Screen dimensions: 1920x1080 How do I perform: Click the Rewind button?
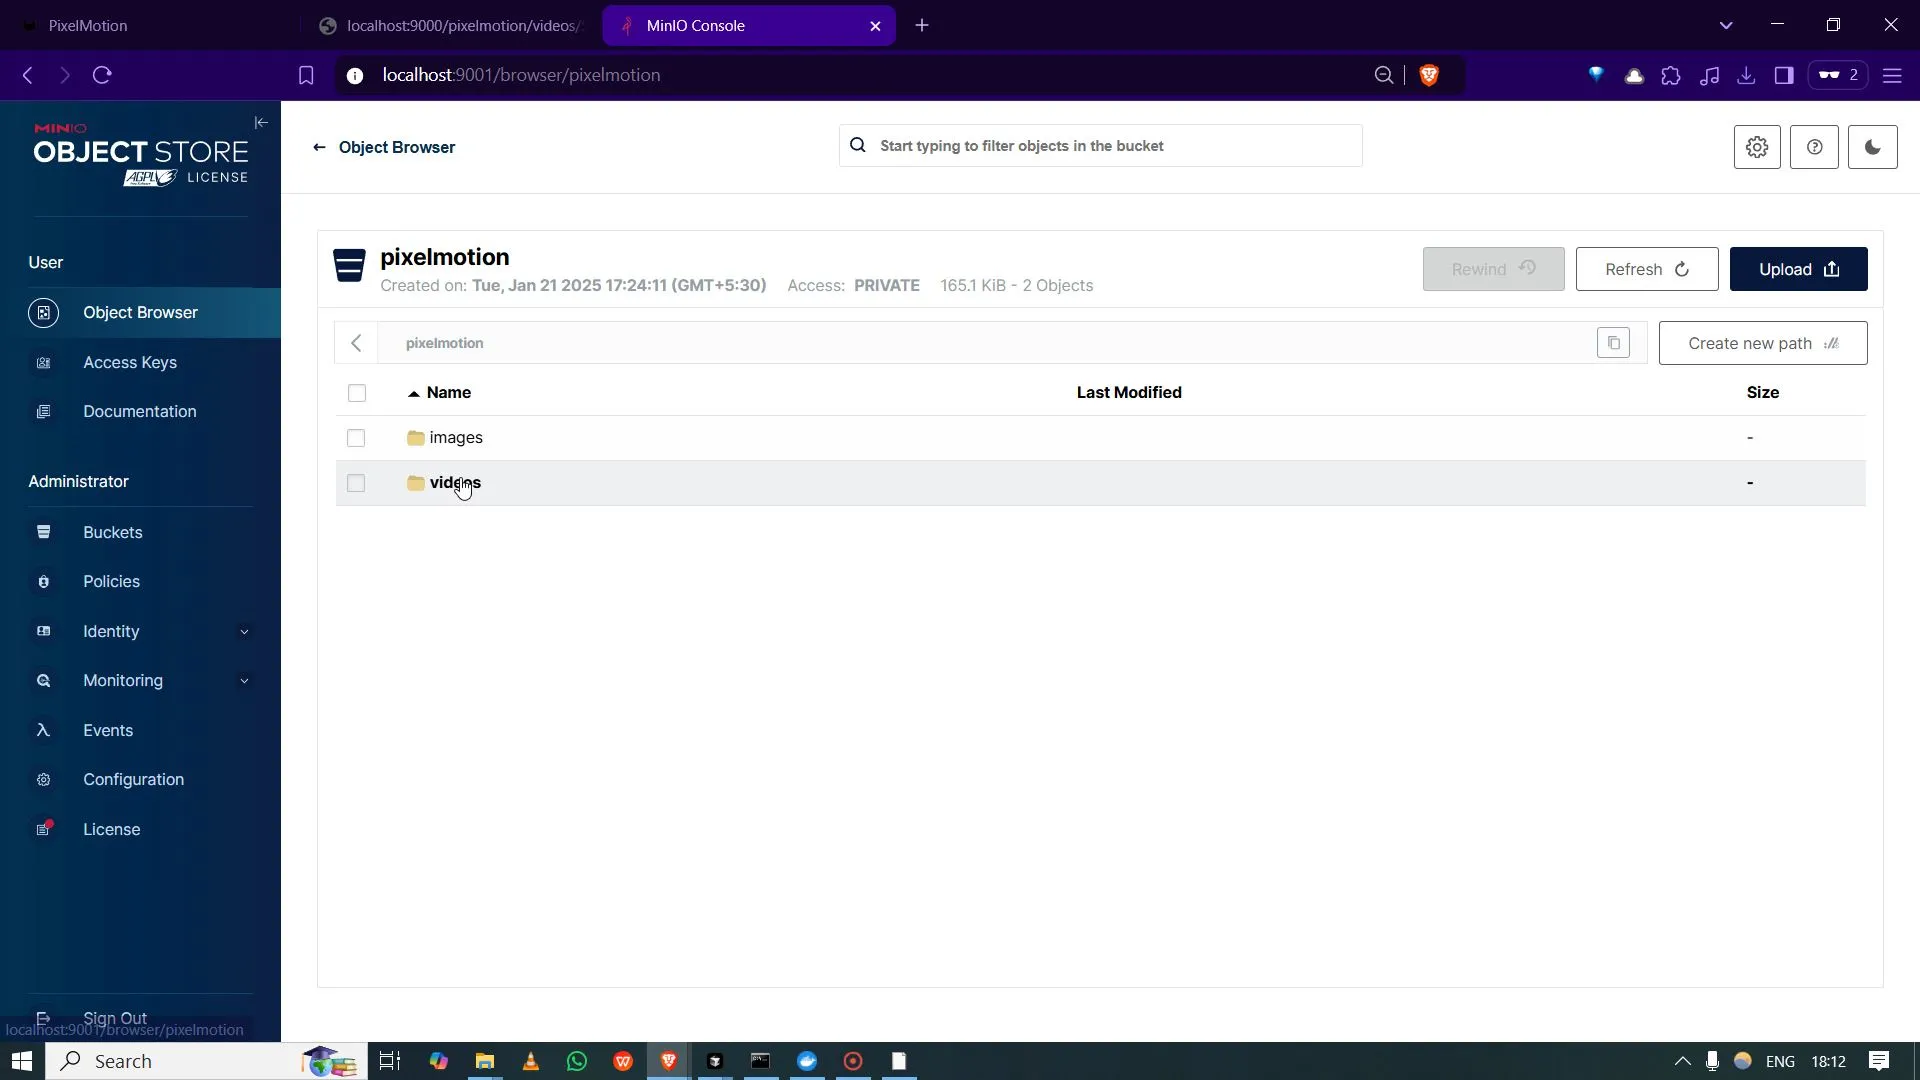click(1493, 269)
